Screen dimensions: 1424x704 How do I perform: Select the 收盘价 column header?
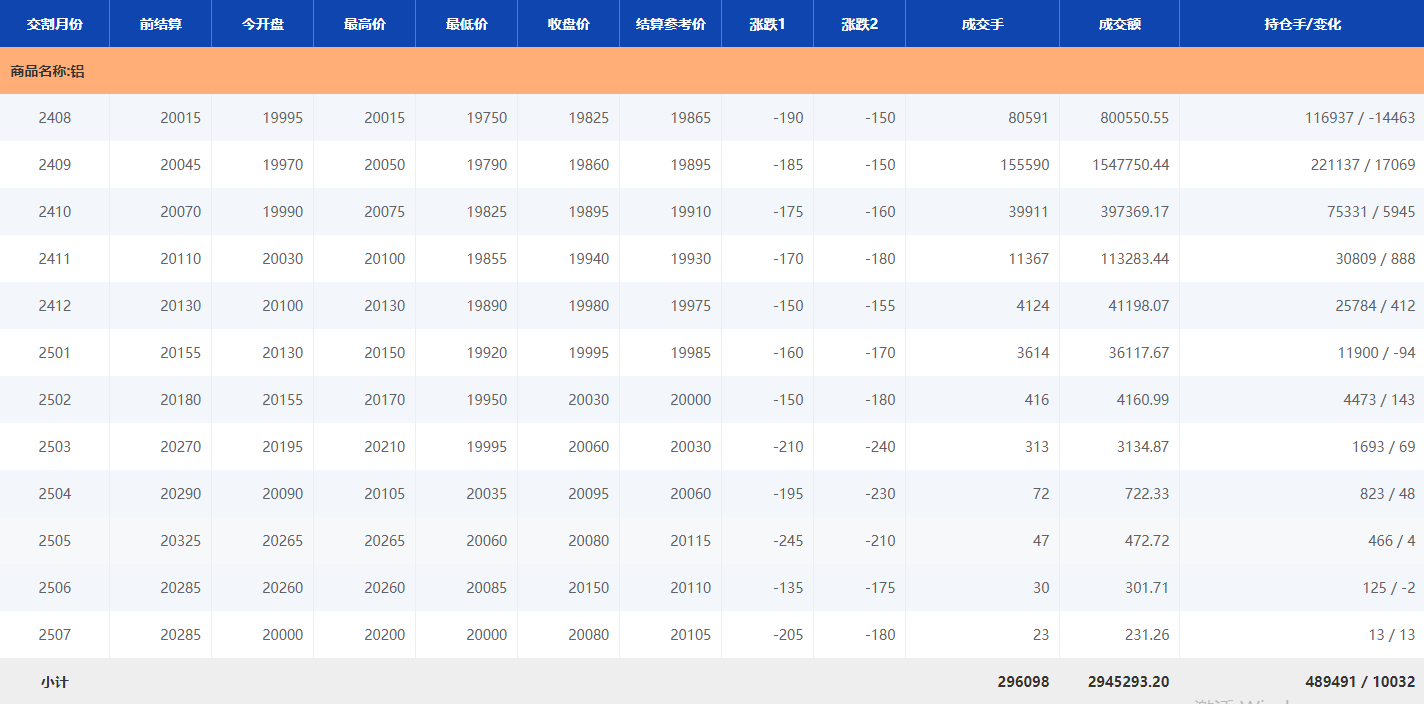[x=569, y=24]
